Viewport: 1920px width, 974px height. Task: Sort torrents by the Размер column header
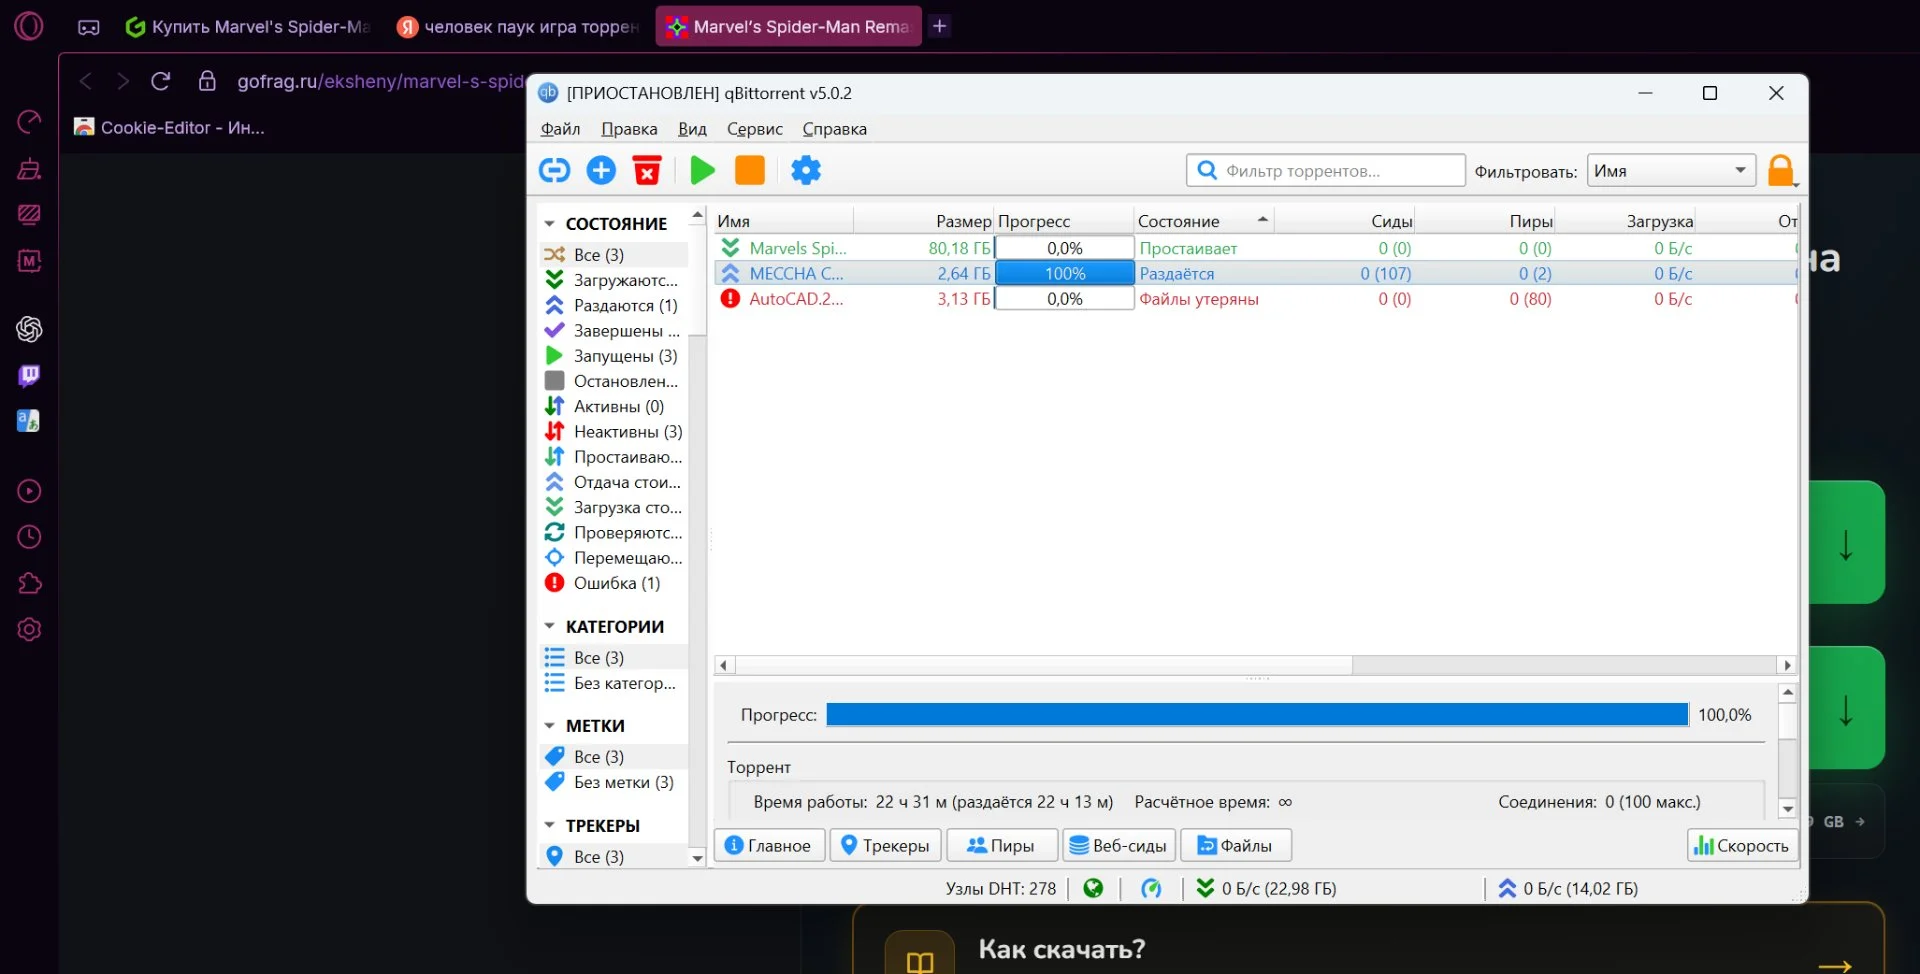coord(924,221)
